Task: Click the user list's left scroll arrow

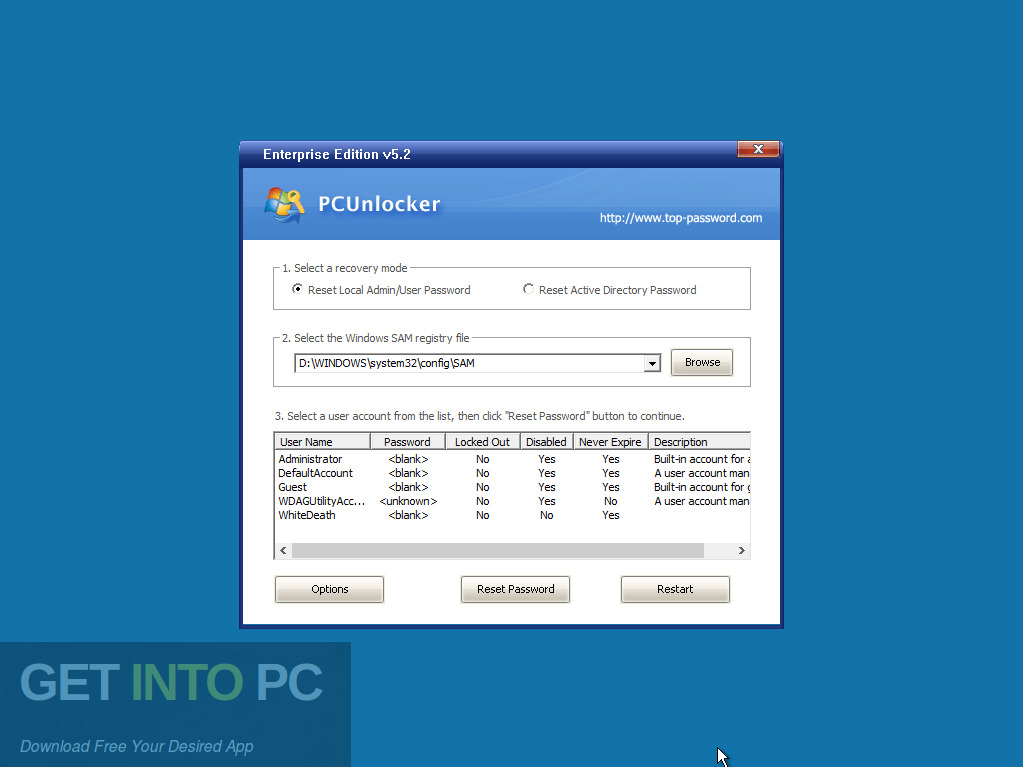Action: click(x=283, y=550)
